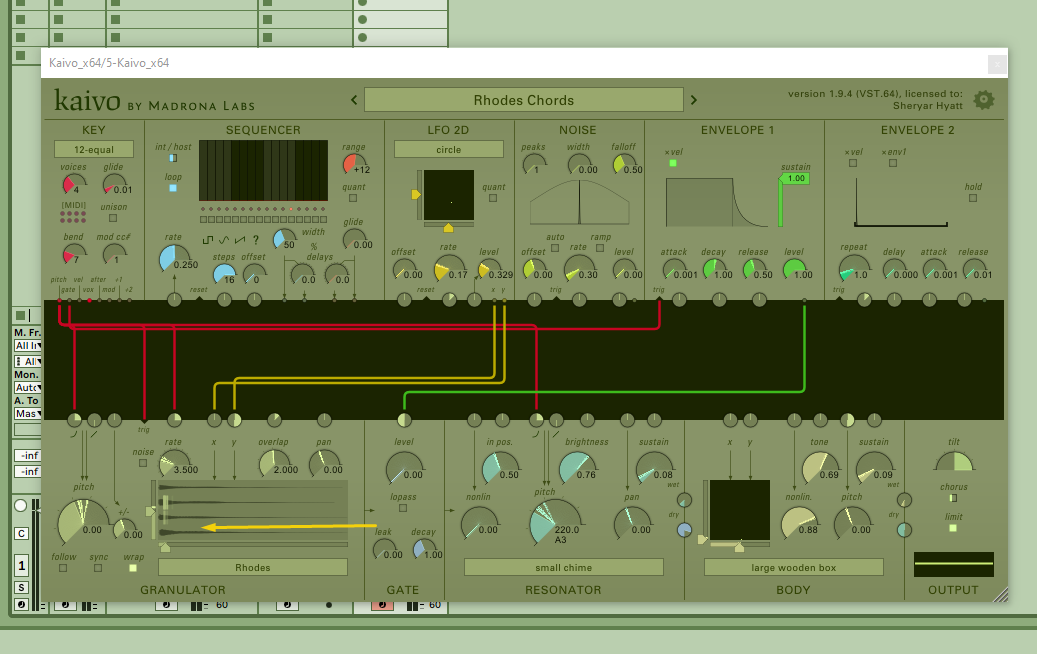The height and width of the screenshot is (654, 1037).
Task: Open the LFO circle shape dropdown
Action: pos(448,149)
